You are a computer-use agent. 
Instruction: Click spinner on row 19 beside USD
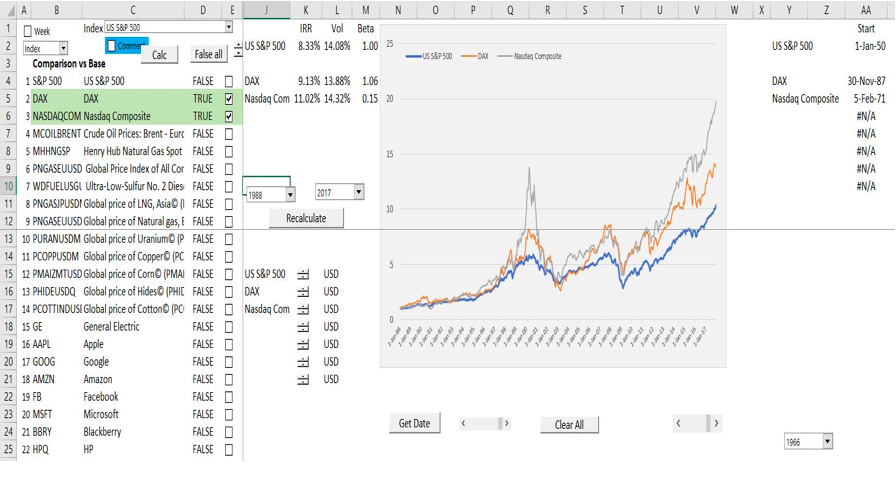(x=303, y=344)
